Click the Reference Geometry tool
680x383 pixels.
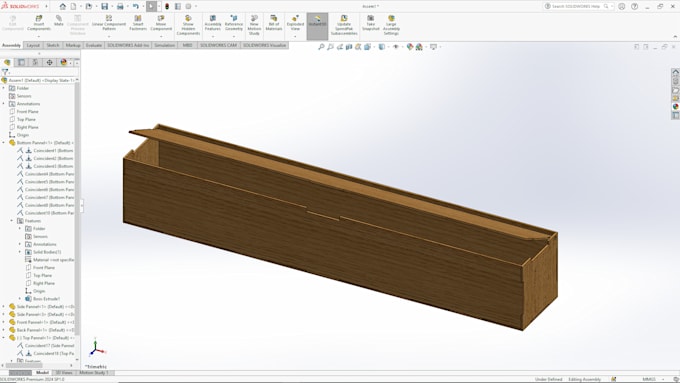click(234, 23)
